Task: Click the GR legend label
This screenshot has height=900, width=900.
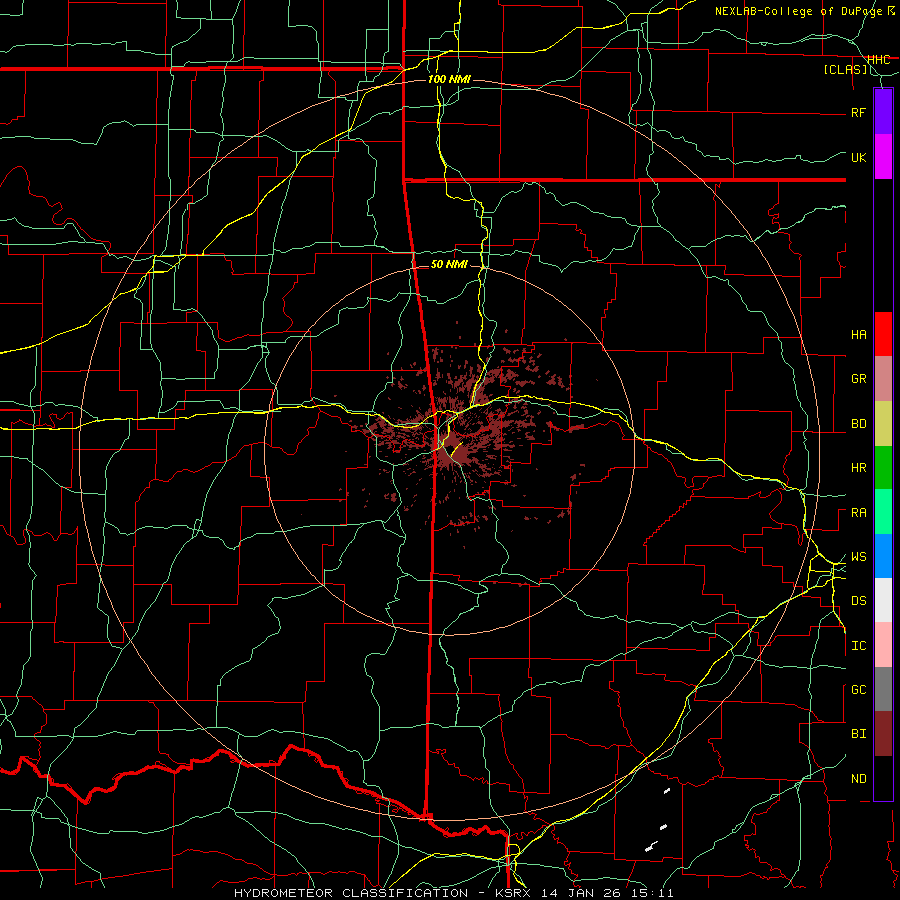Action: [x=859, y=379]
